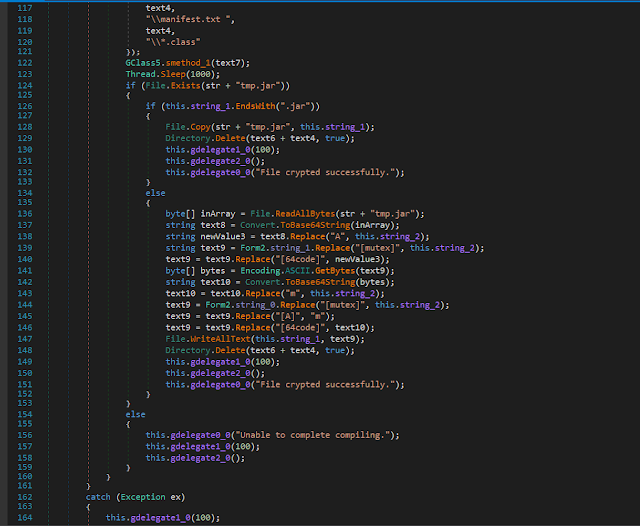Click "File crypted successfully." on line 132

tap(327, 172)
